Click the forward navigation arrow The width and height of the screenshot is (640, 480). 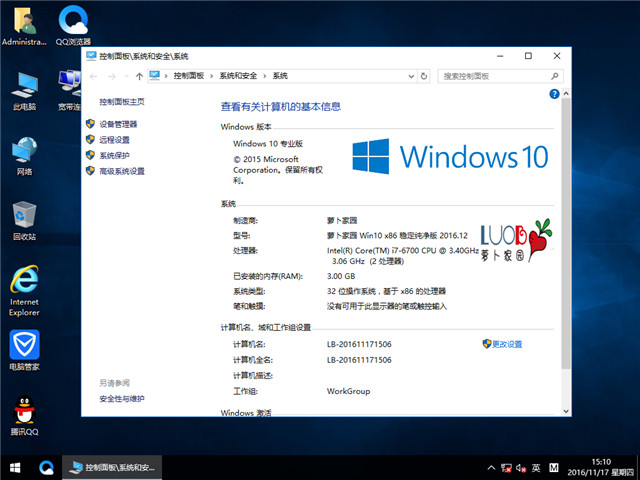point(112,76)
